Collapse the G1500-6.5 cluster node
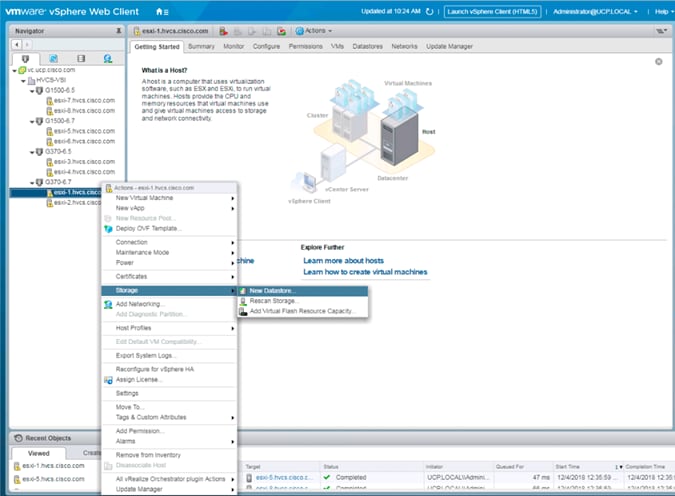This screenshot has height=496, width=675. pos(32,91)
